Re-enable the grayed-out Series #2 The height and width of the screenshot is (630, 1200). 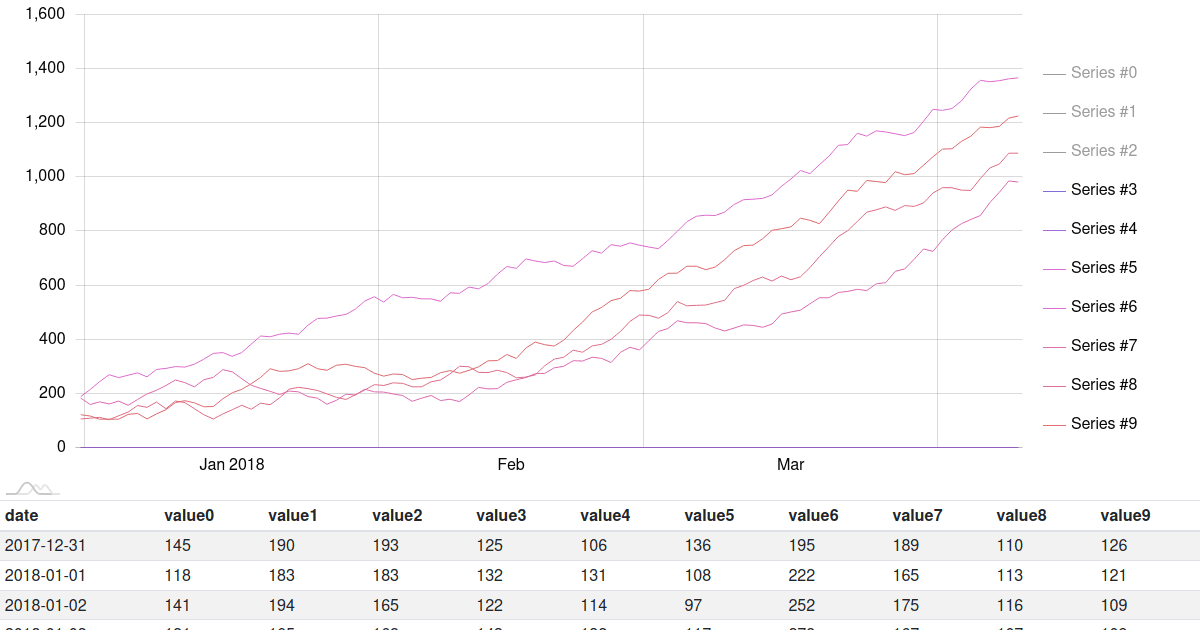click(x=1100, y=150)
